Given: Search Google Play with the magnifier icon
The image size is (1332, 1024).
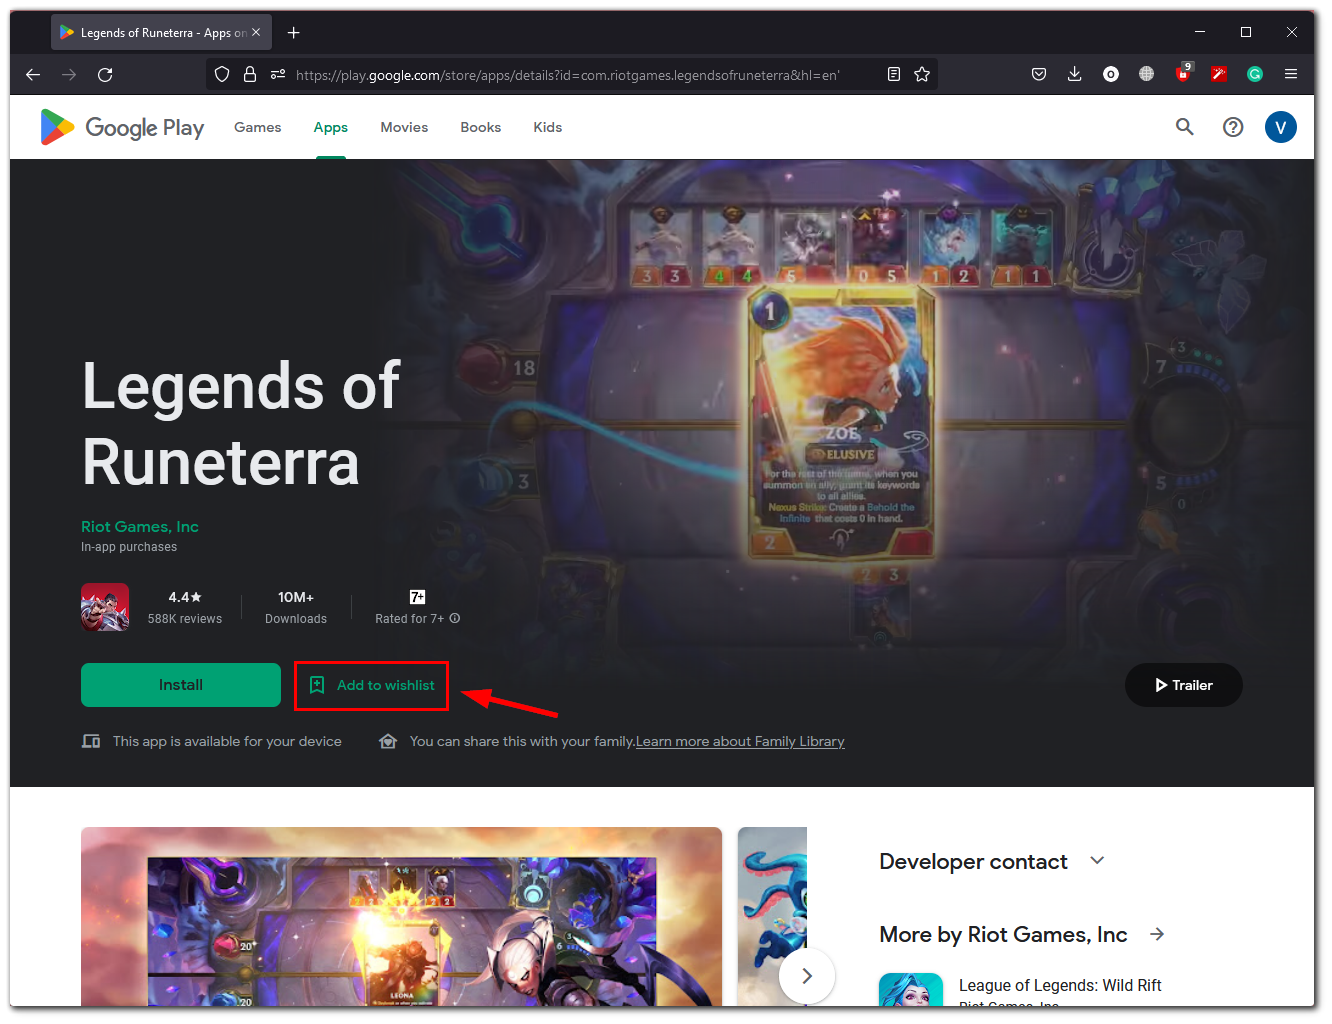Looking at the screenshot, I should pos(1185,127).
